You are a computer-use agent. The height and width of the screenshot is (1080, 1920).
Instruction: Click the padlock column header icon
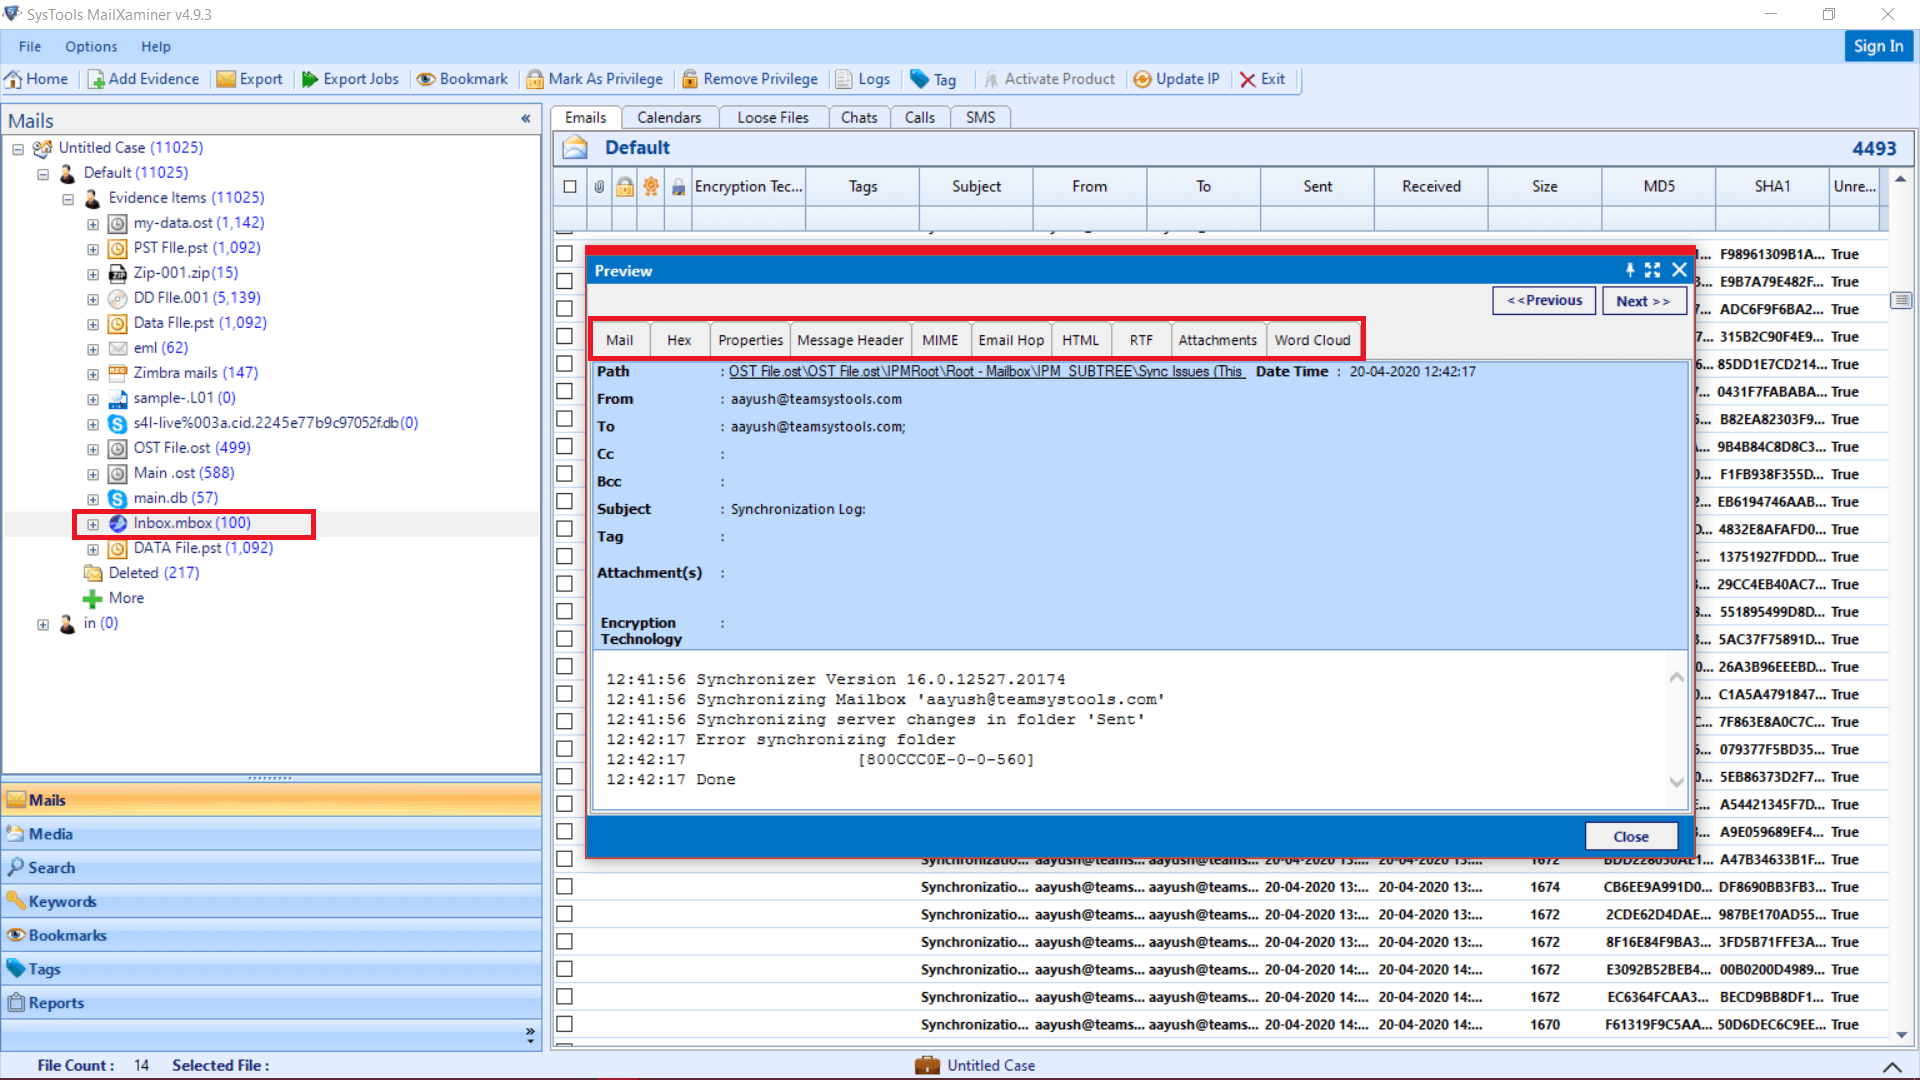tap(625, 187)
